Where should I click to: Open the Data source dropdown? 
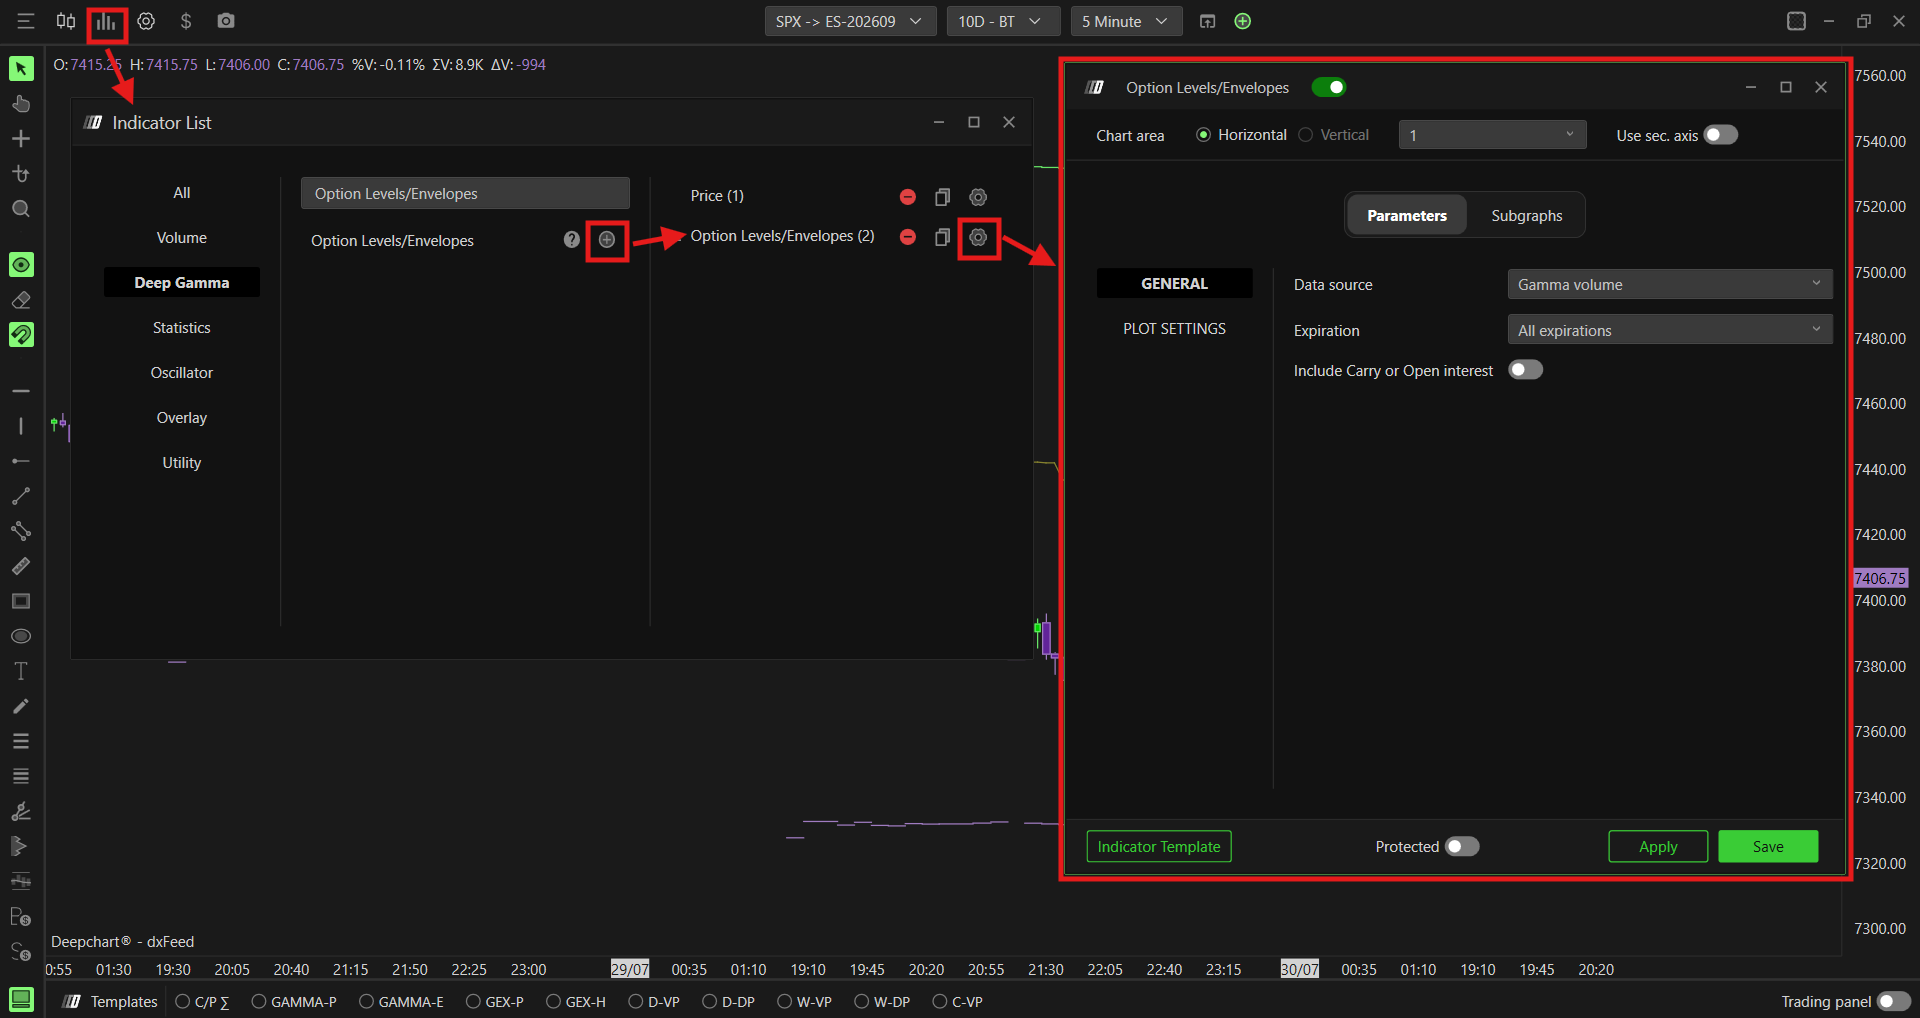[x=1670, y=285]
